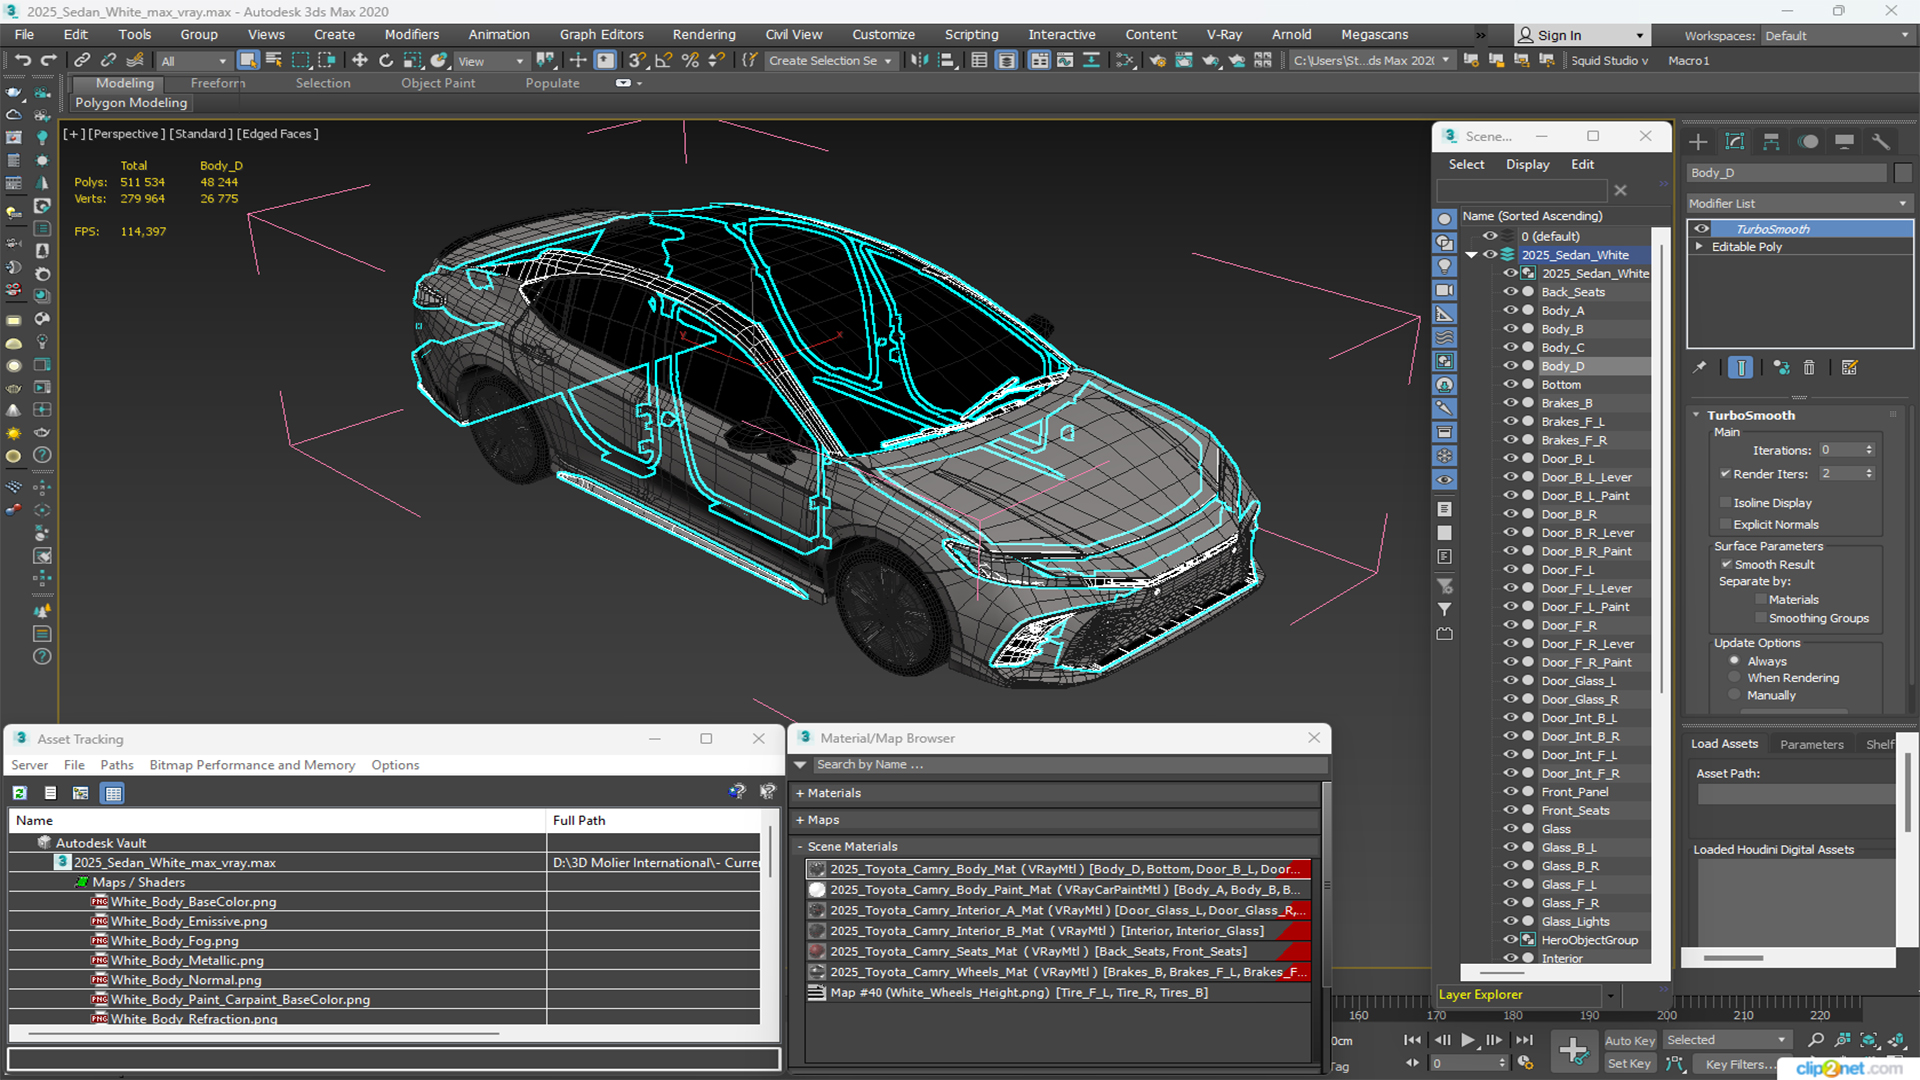The width and height of the screenshot is (1920, 1080).
Task: Toggle the Render Iters checkbox
Action: [x=1725, y=474]
